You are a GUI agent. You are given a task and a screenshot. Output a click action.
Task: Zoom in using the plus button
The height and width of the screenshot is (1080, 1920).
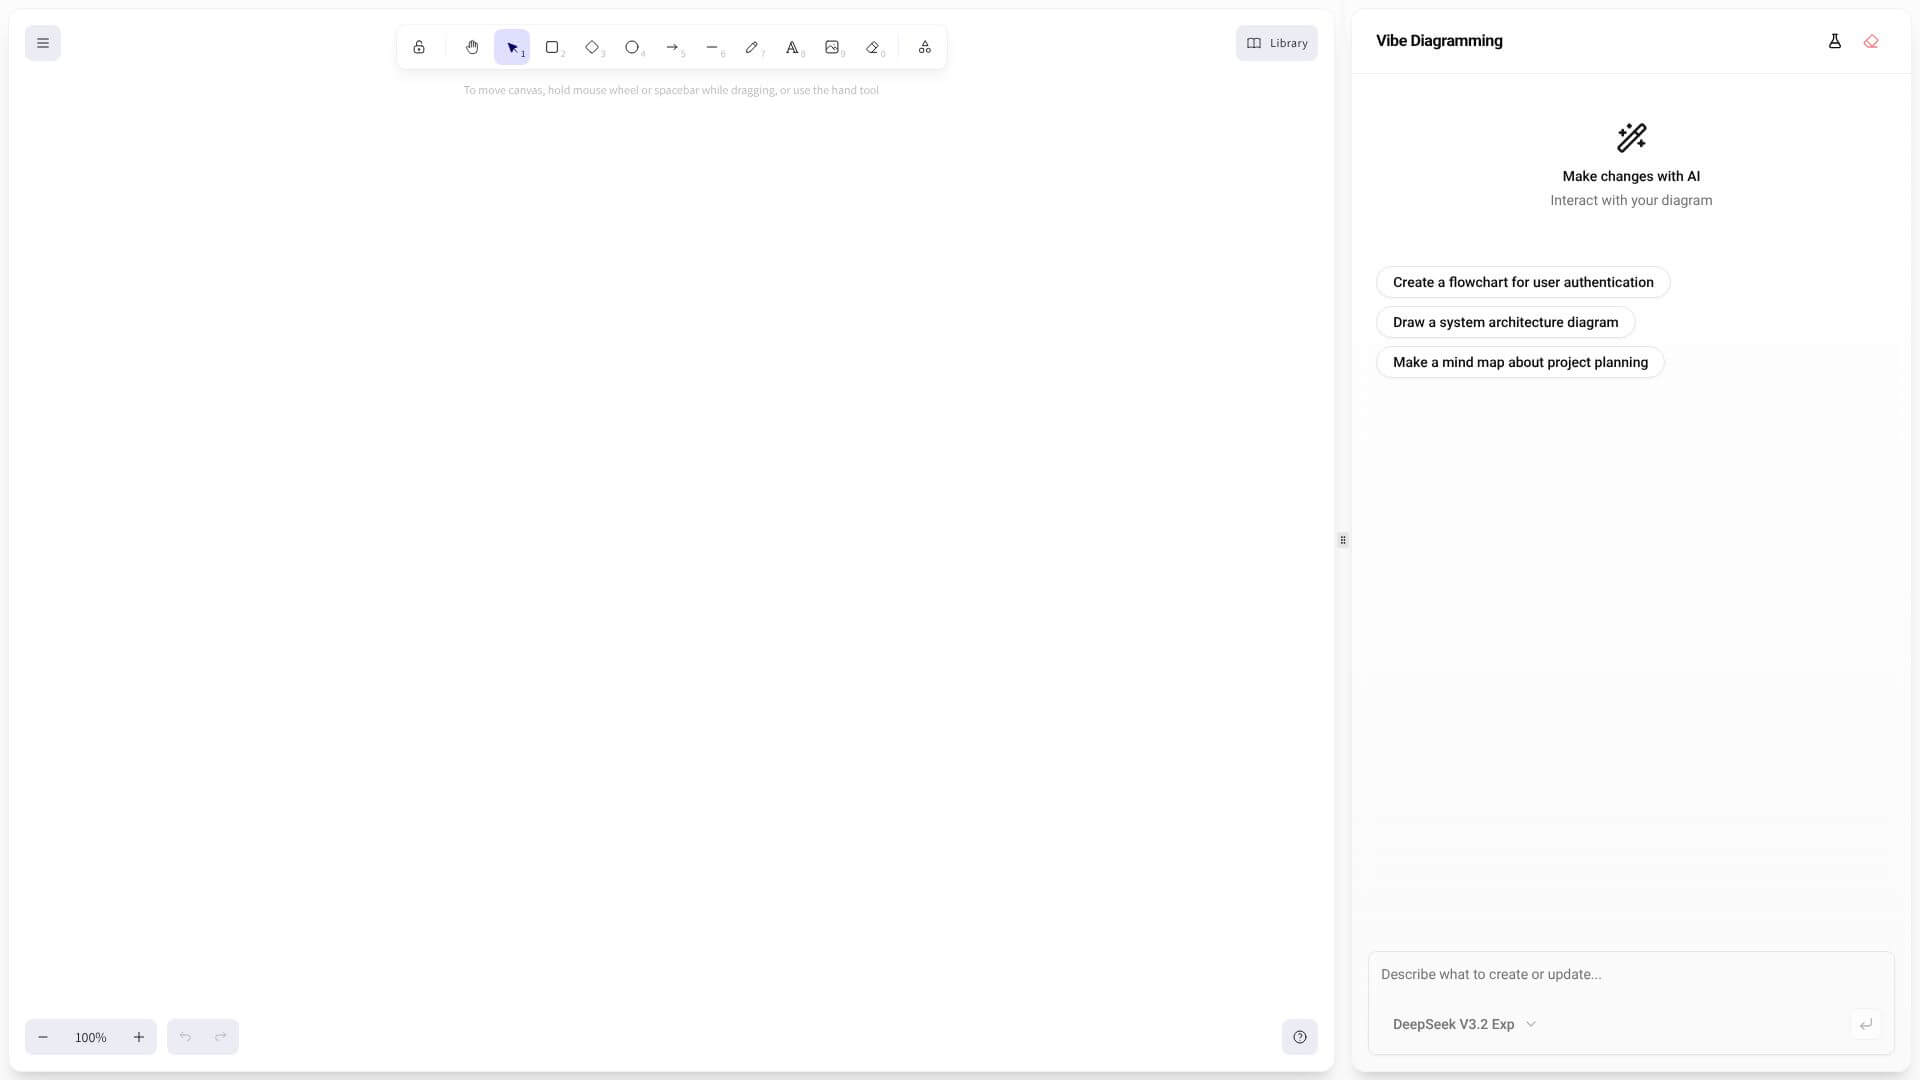pyautogui.click(x=139, y=1037)
